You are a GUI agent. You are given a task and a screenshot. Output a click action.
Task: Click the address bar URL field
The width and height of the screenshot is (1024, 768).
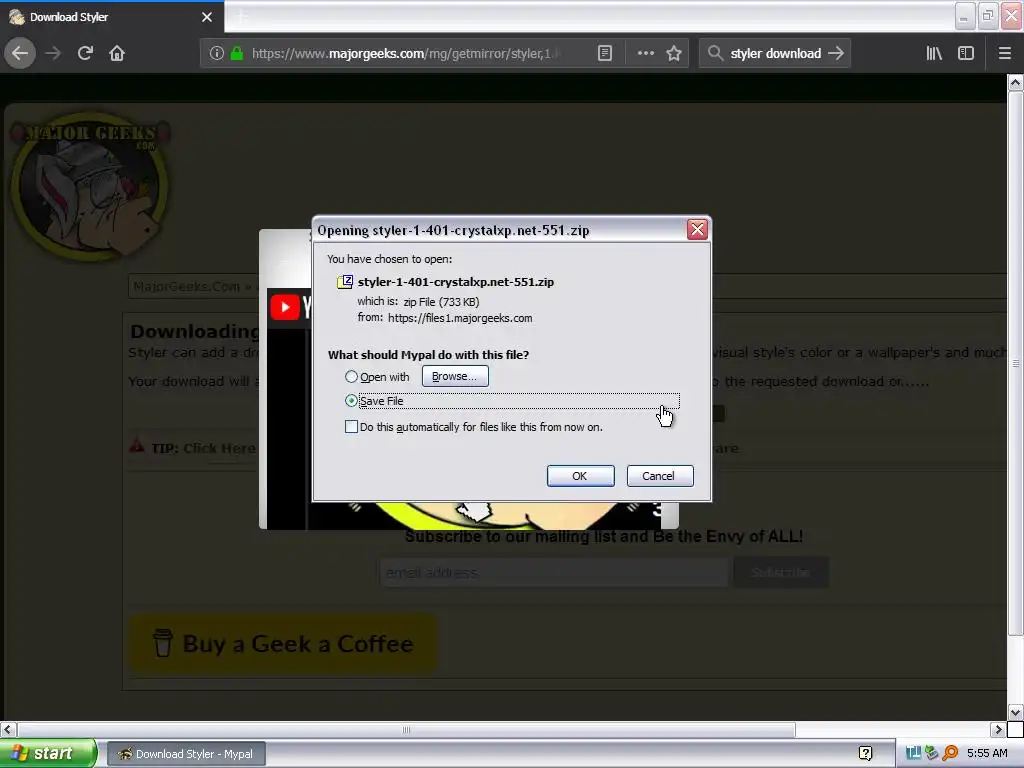[x=405, y=54]
